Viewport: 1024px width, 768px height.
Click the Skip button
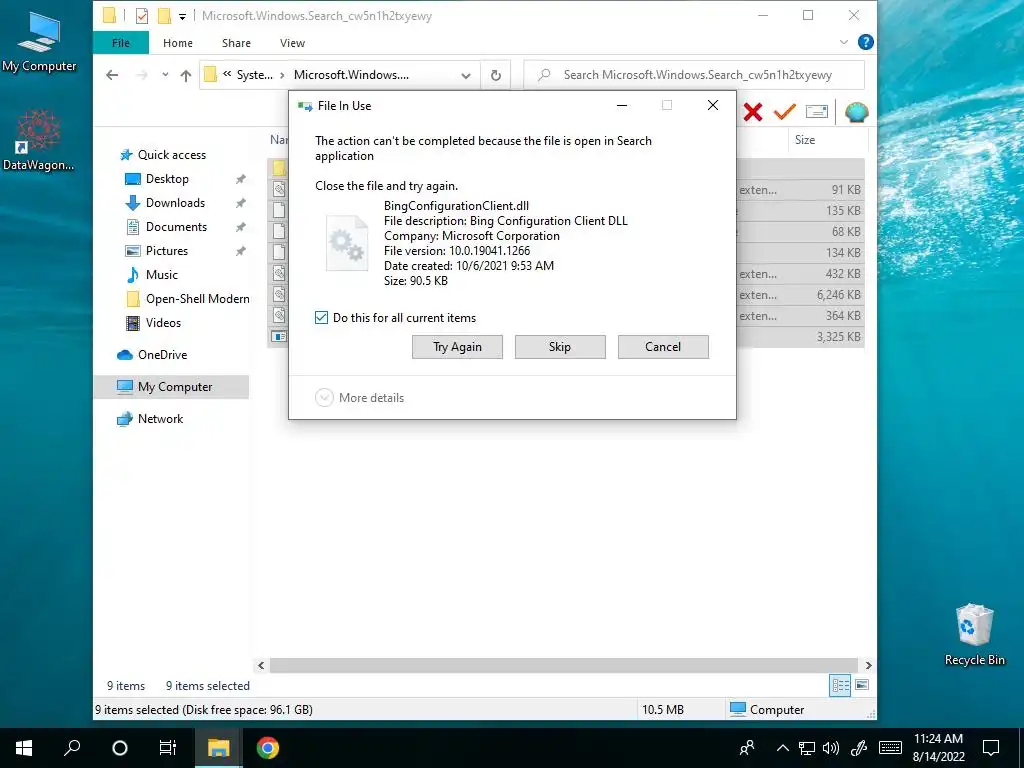560,347
